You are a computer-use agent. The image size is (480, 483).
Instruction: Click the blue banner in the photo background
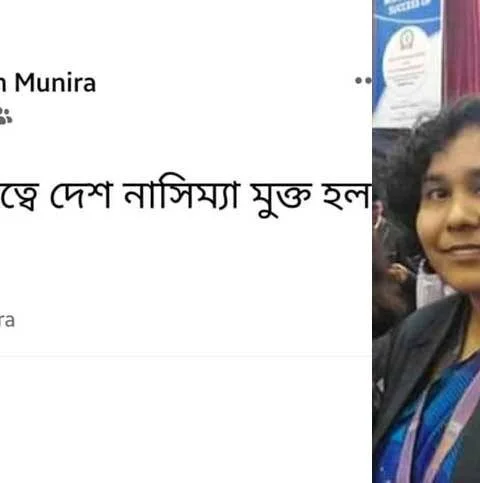[408, 58]
